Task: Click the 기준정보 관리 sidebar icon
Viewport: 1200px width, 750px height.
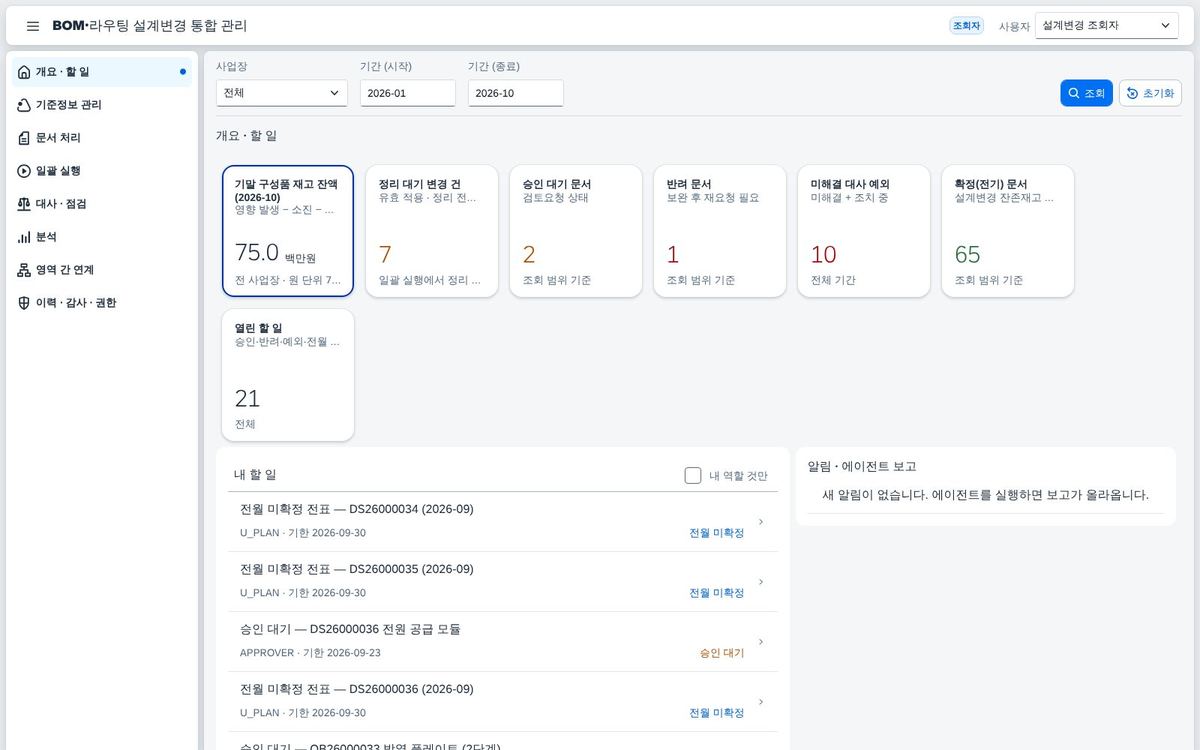Action: coord(24,105)
